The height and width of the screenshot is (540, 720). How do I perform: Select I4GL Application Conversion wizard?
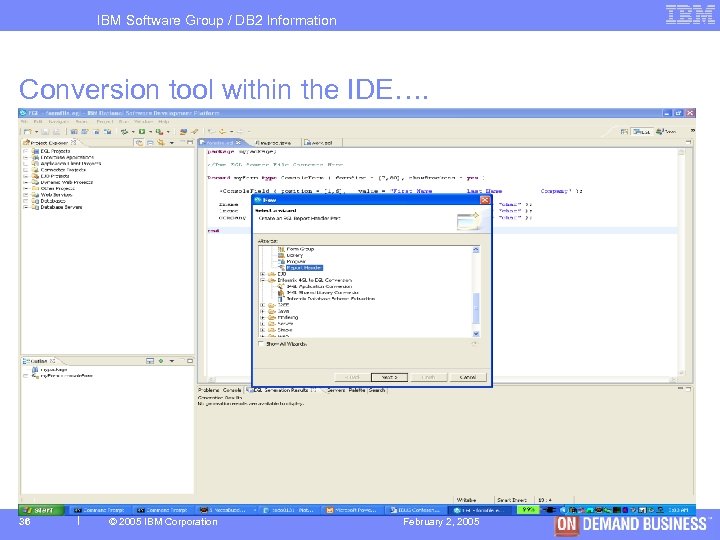[x=319, y=287]
